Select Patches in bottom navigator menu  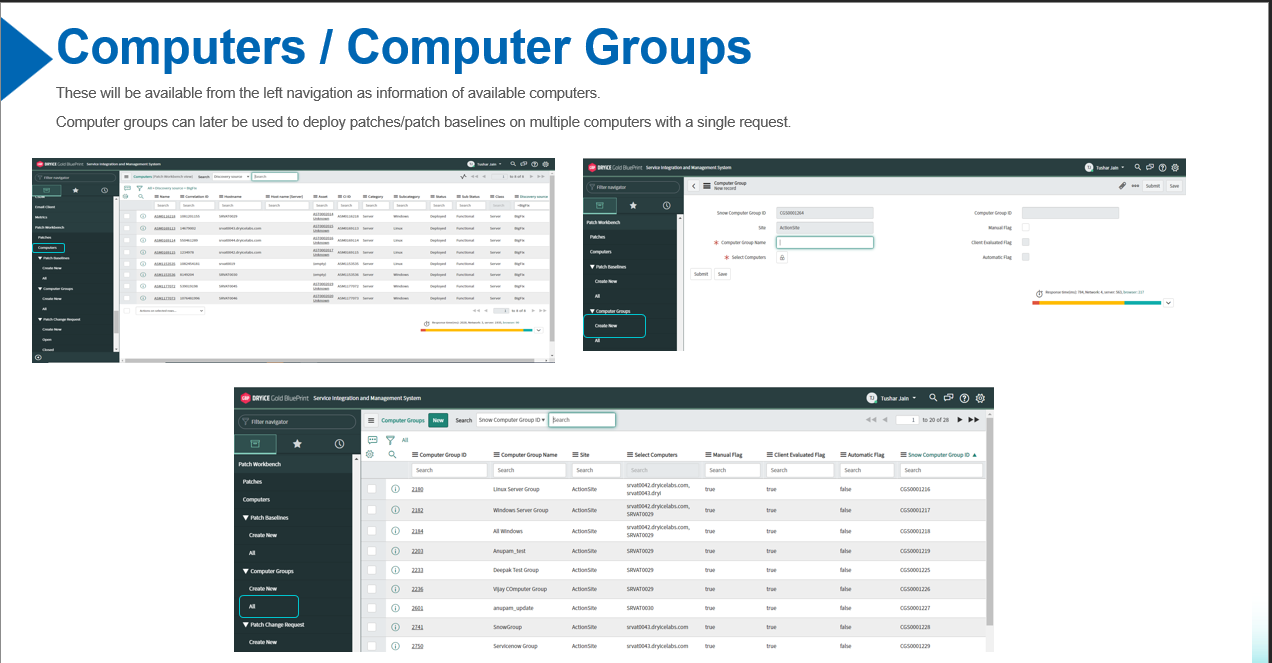pyautogui.click(x=253, y=482)
